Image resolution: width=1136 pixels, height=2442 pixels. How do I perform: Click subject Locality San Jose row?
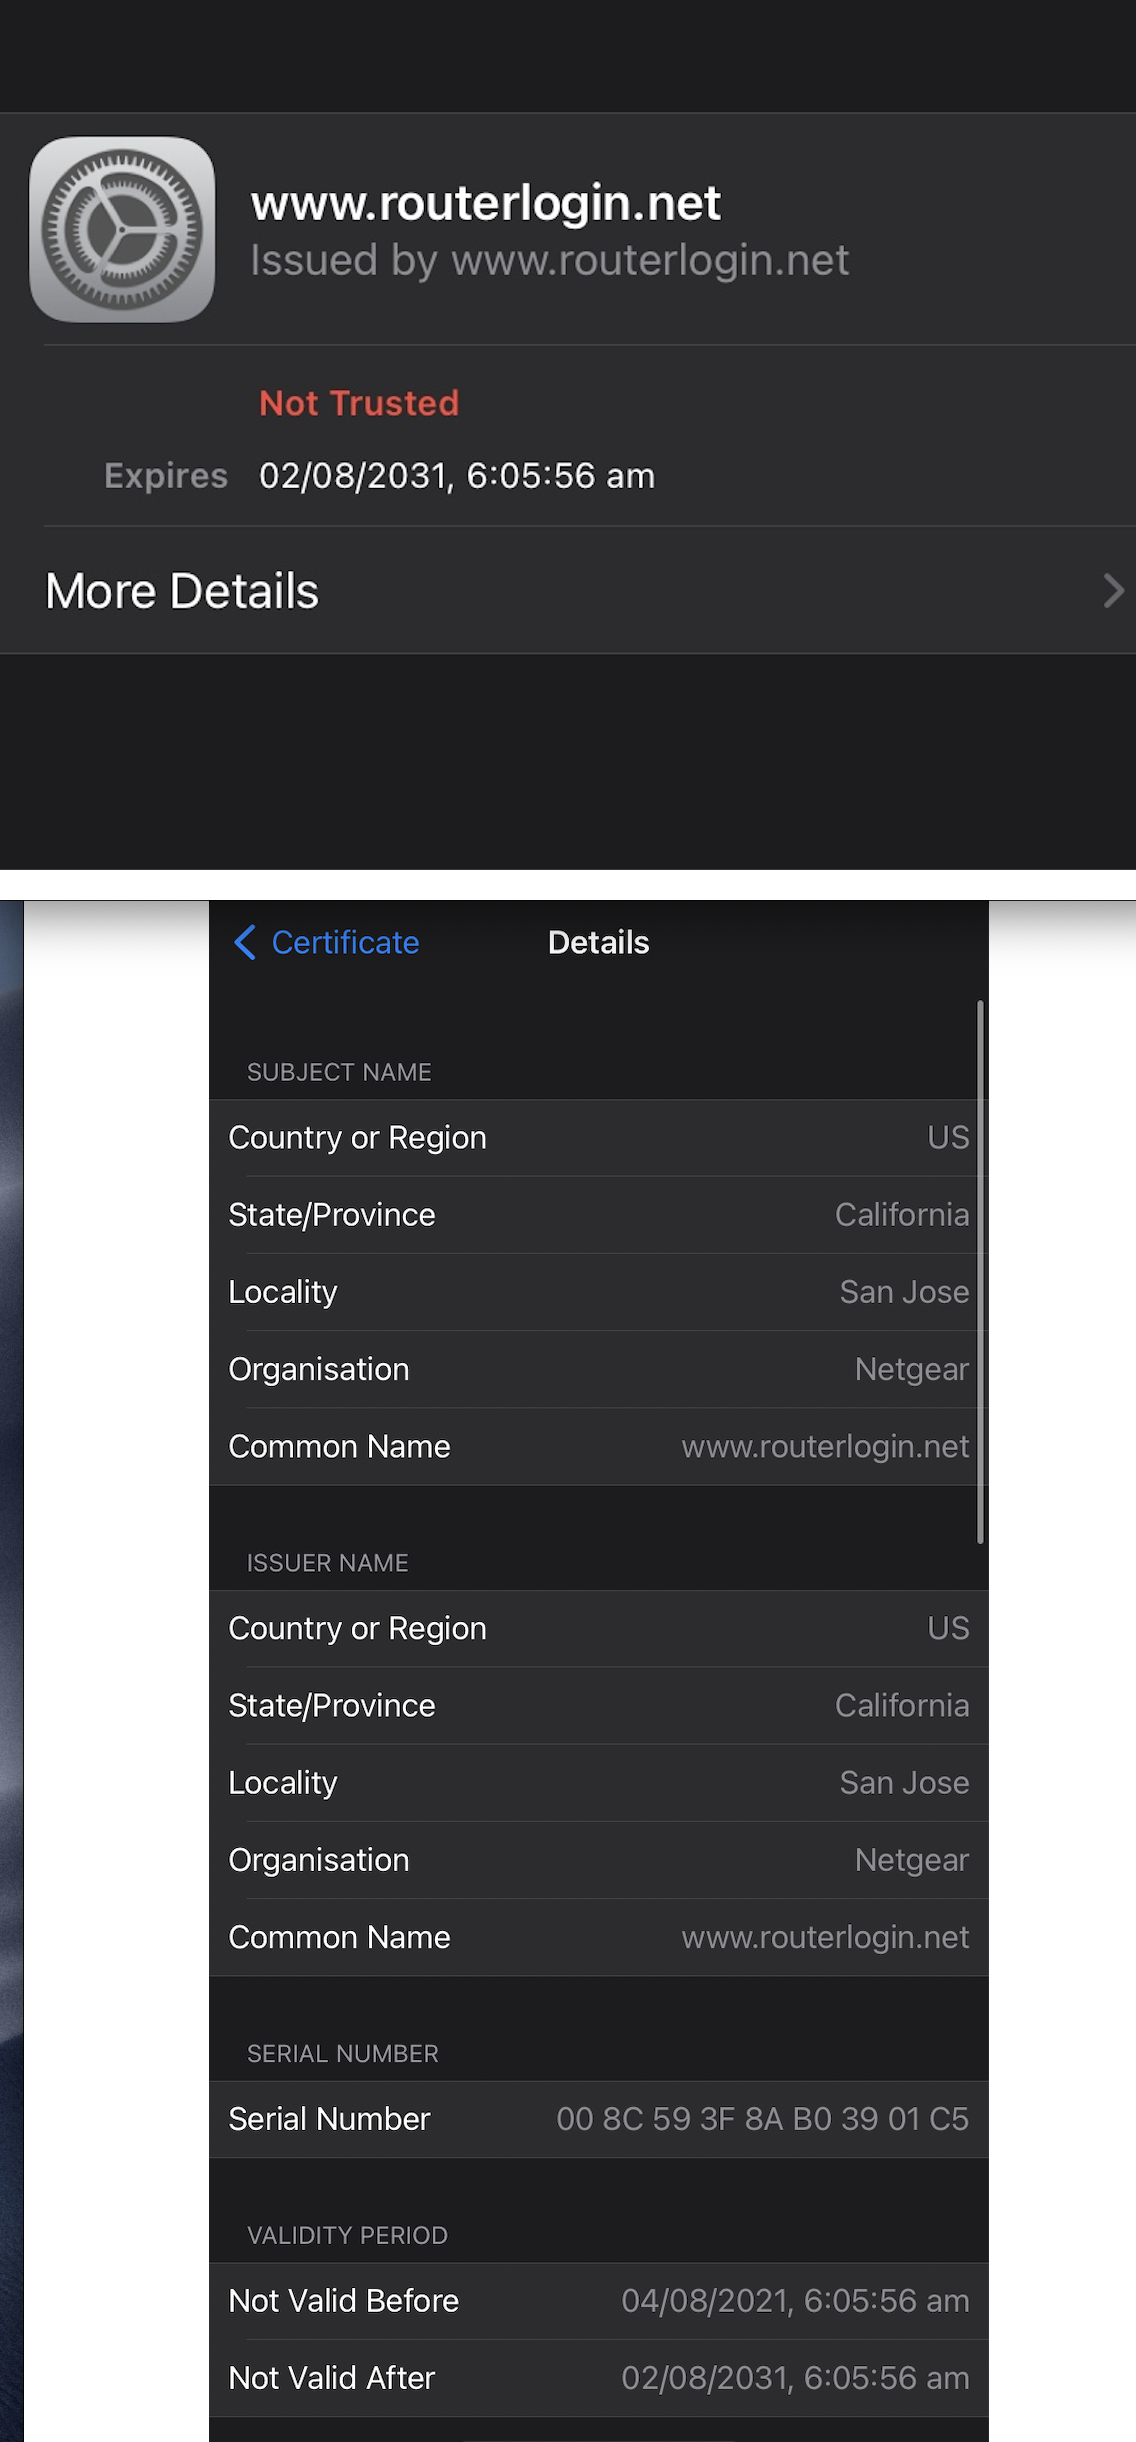[x=598, y=1292]
